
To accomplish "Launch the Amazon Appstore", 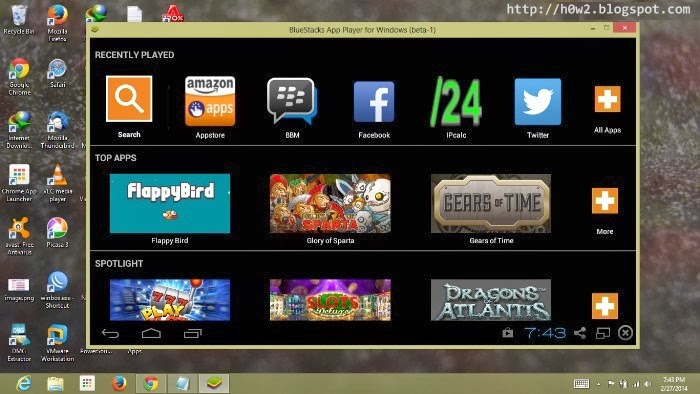I will tap(210, 101).
